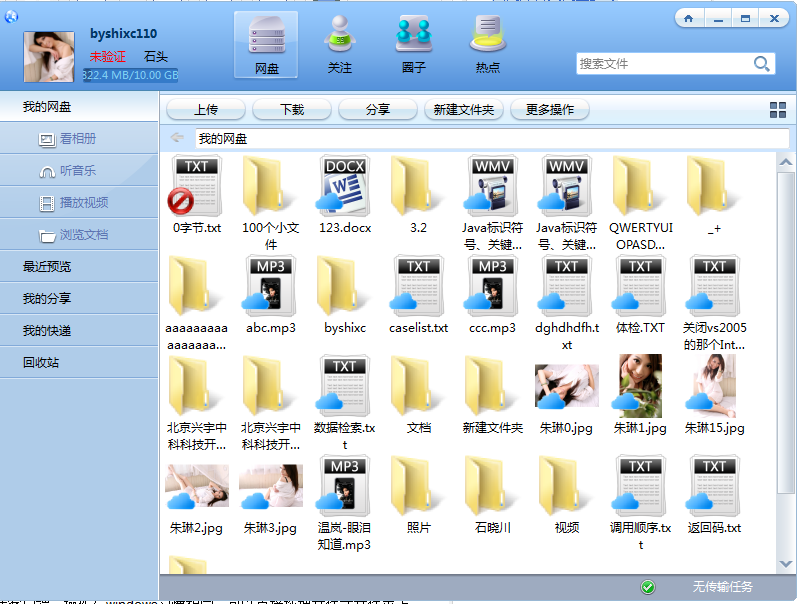809x604 pixels.
Task: Click the 分享 share button
Action: (378, 109)
